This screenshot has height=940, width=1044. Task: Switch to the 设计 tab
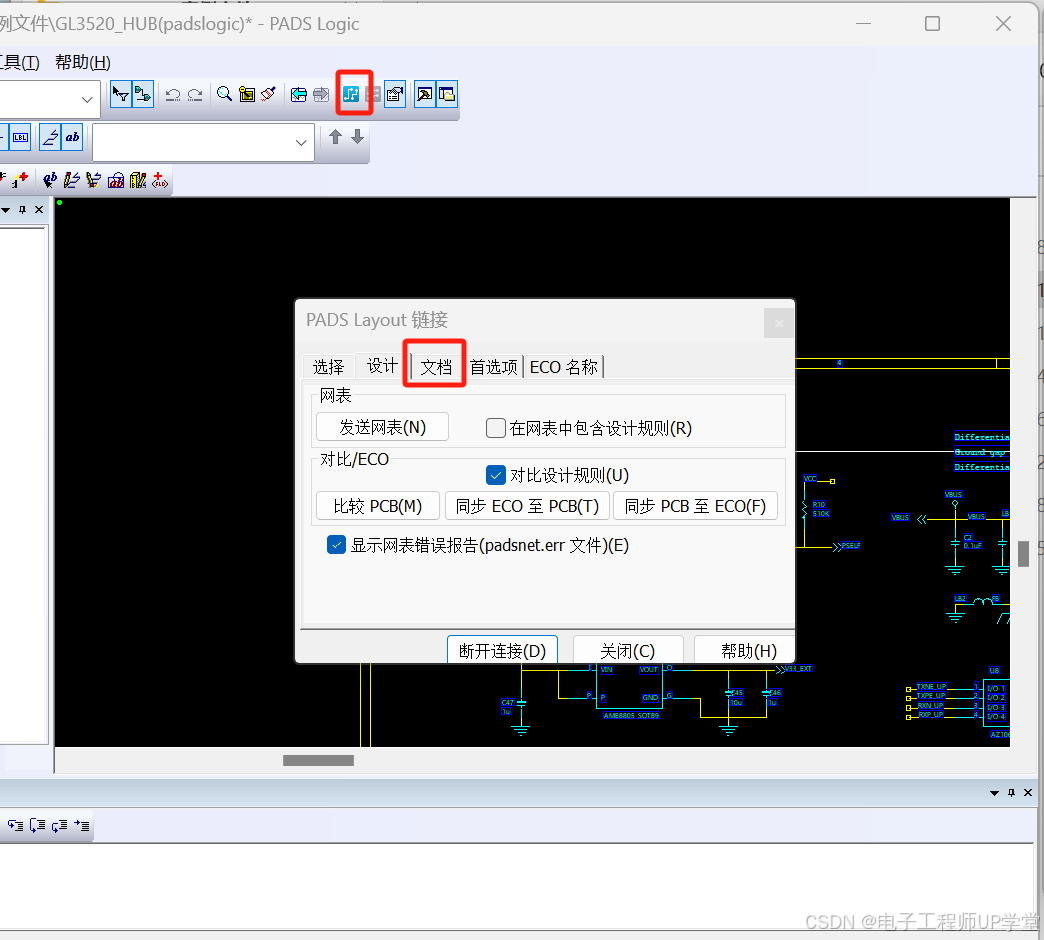[x=382, y=365]
